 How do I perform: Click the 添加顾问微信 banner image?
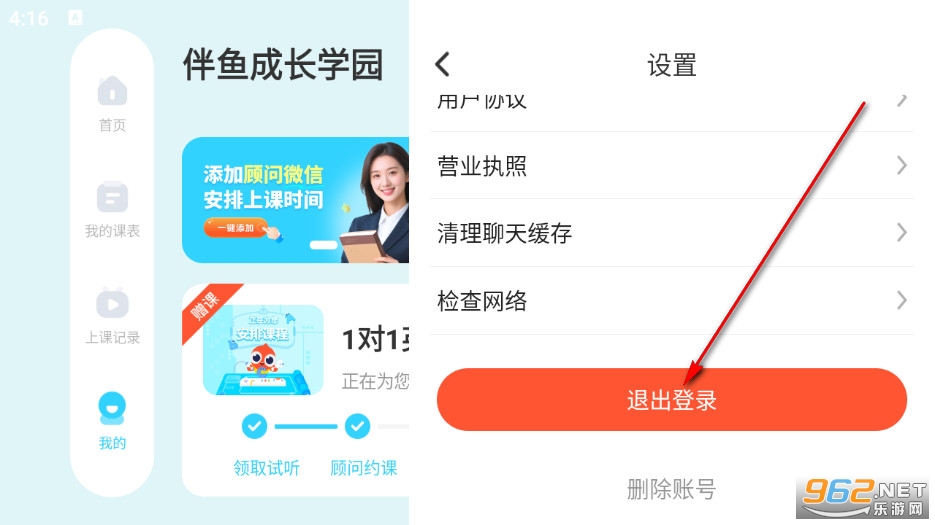296,200
